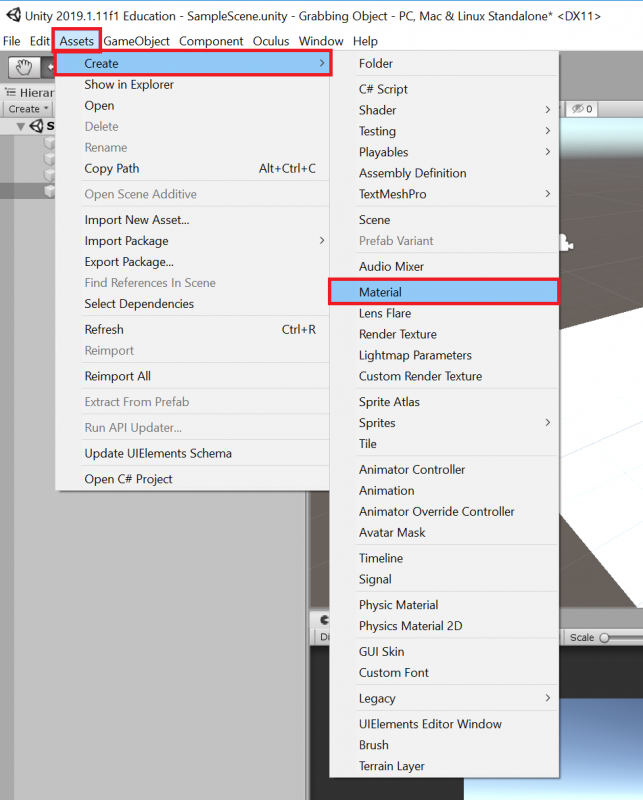Image resolution: width=643 pixels, height=800 pixels.
Task: Open the Component menu
Action: 211,41
